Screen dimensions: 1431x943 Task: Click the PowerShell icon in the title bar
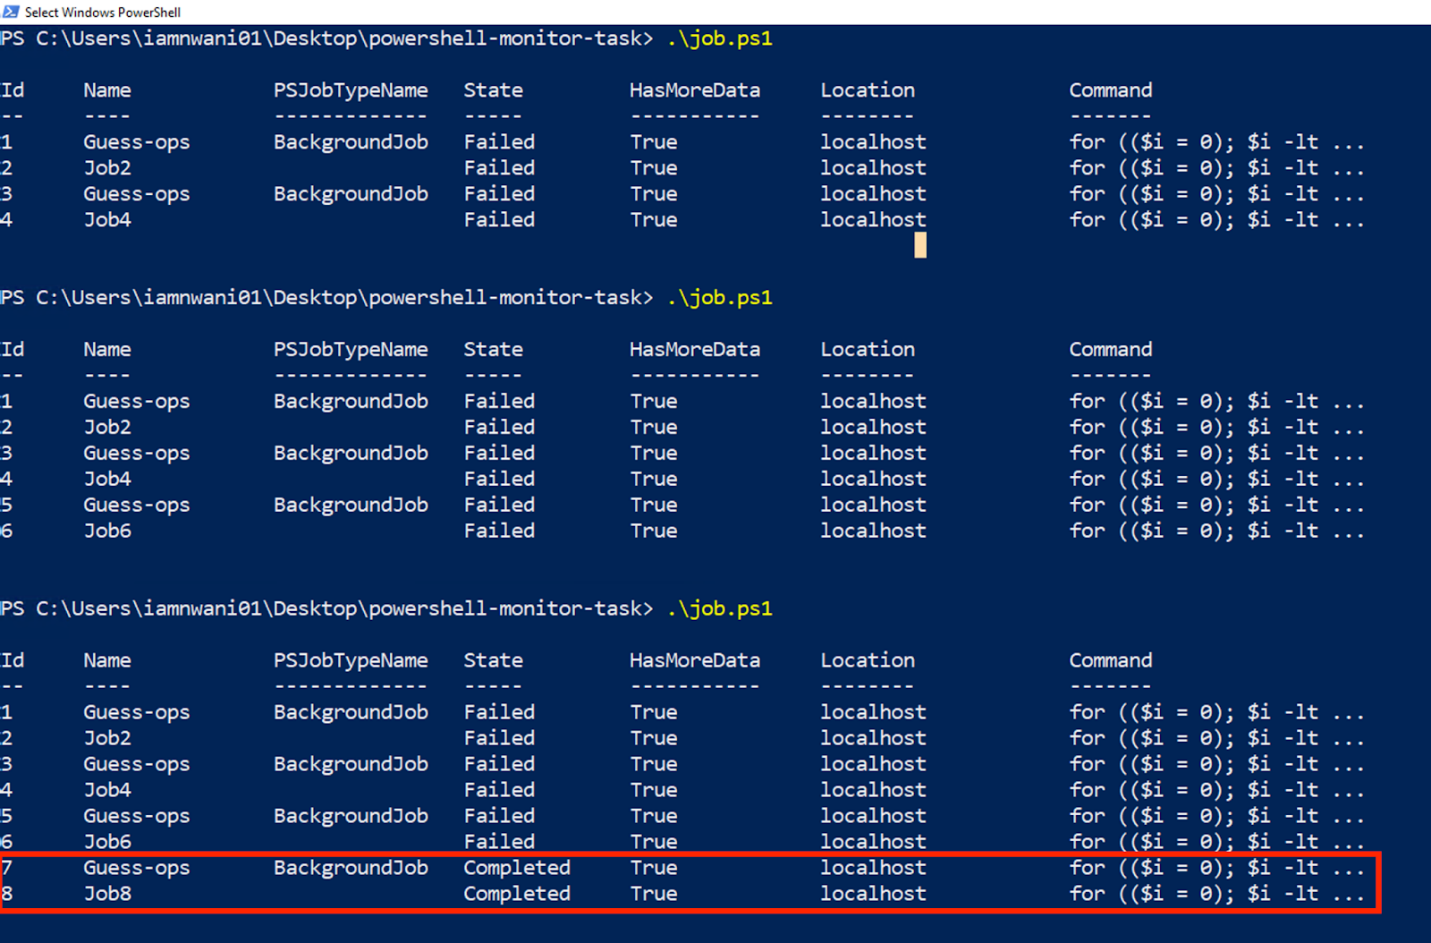11,12
